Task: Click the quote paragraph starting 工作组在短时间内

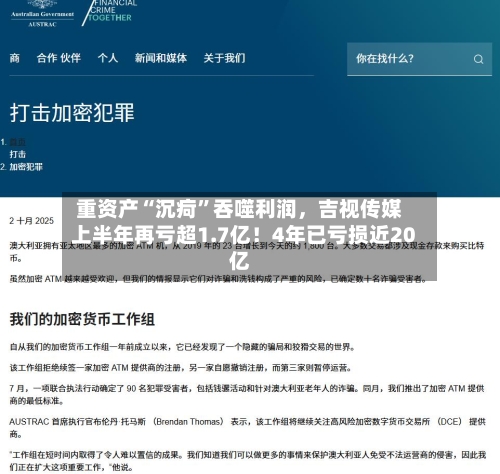Action: [248, 461]
